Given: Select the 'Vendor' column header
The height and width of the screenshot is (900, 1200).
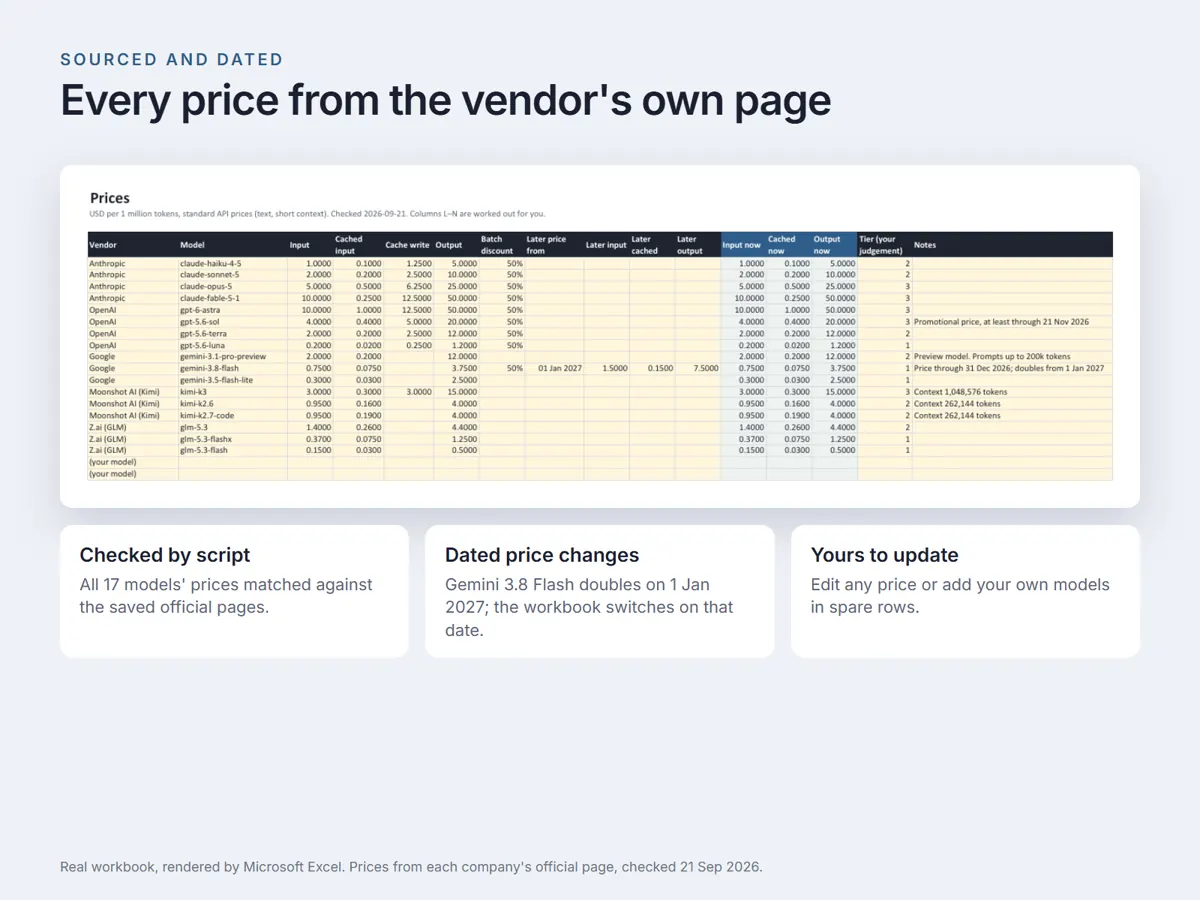Looking at the screenshot, I should (x=133, y=245).
